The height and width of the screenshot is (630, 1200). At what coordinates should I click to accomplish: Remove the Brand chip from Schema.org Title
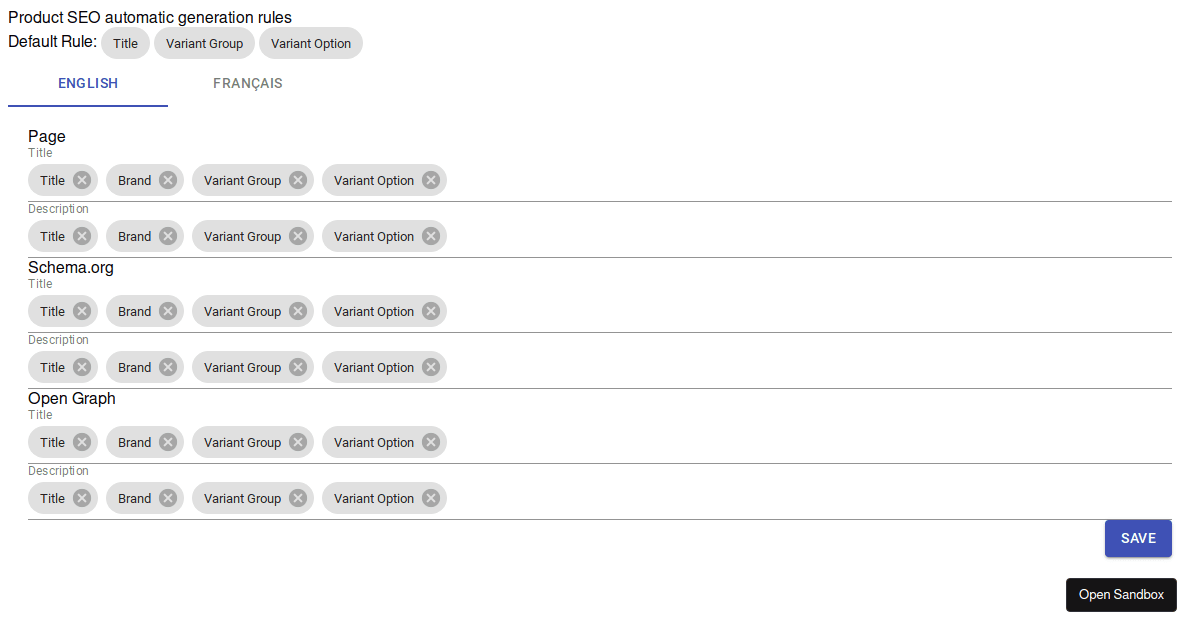[x=166, y=311]
